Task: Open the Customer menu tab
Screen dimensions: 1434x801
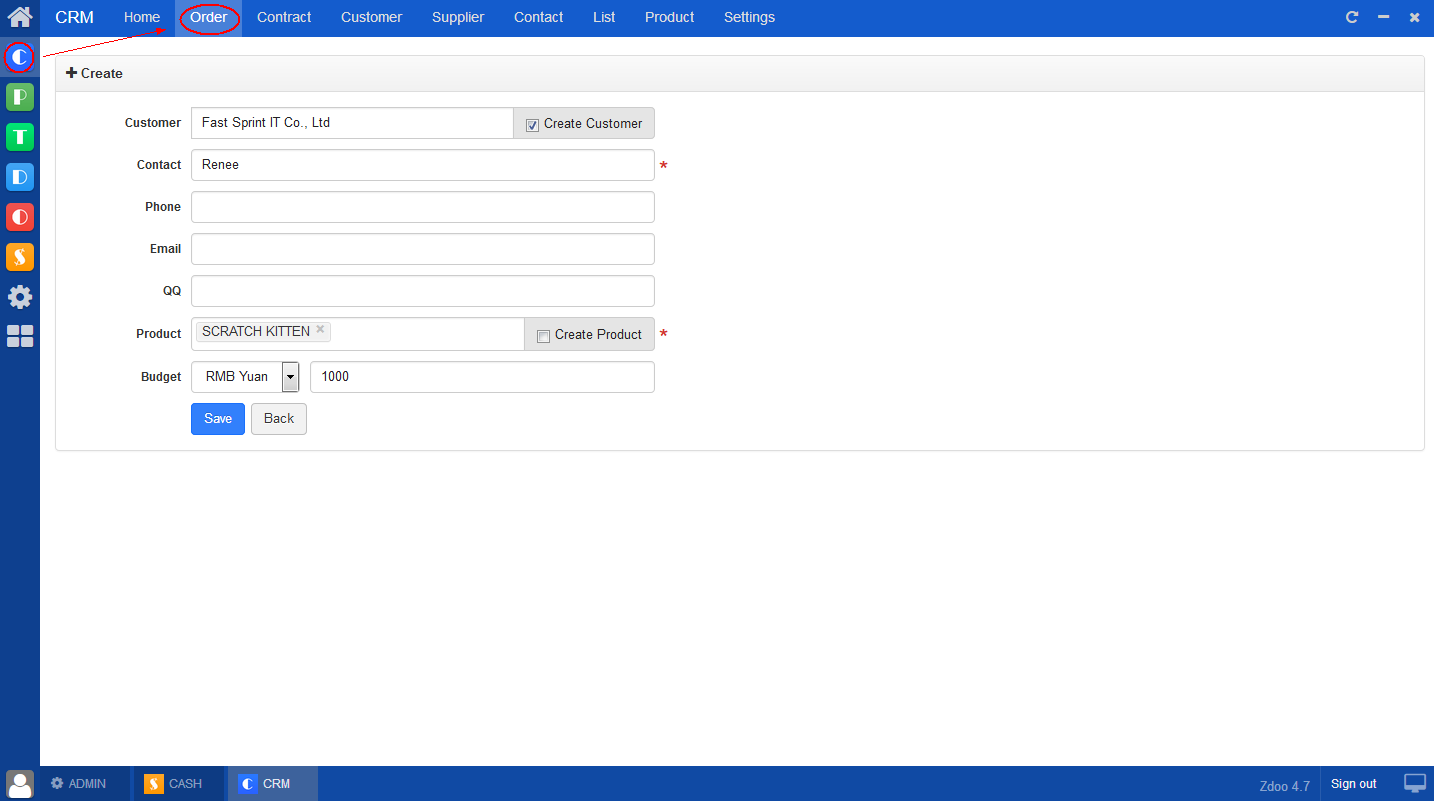Action: [x=371, y=17]
